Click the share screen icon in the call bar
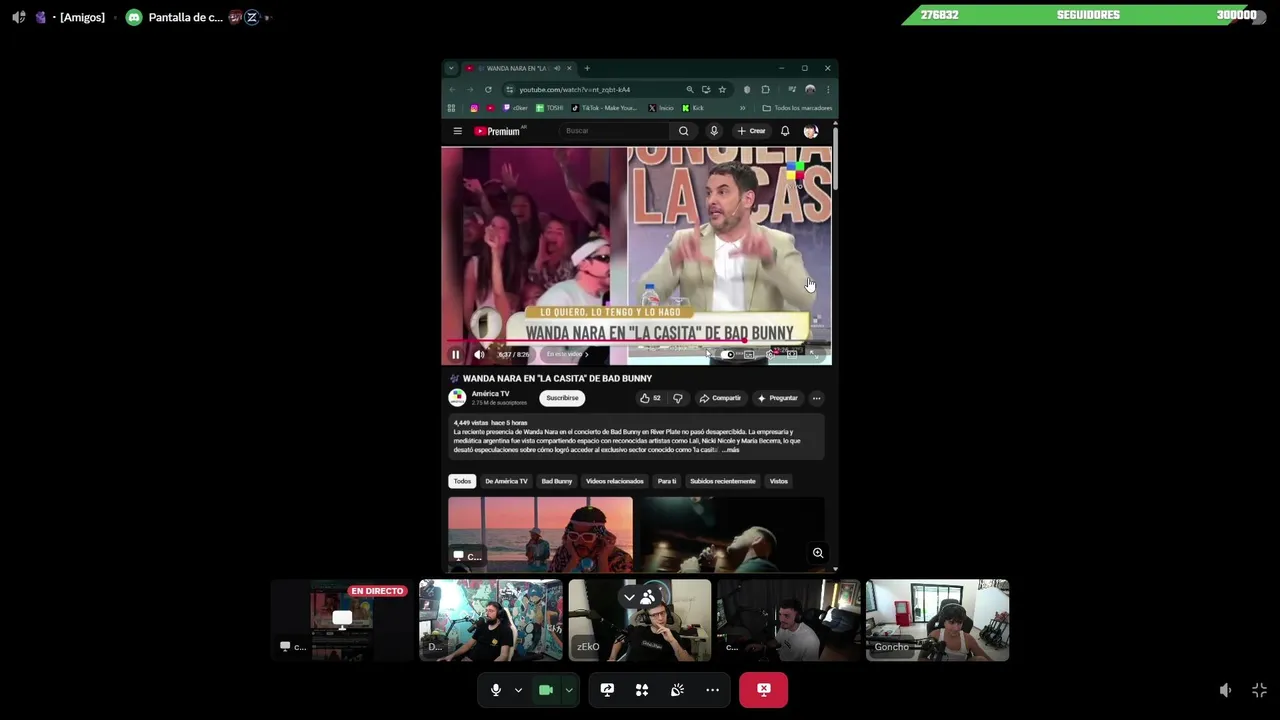 point(607,690)
